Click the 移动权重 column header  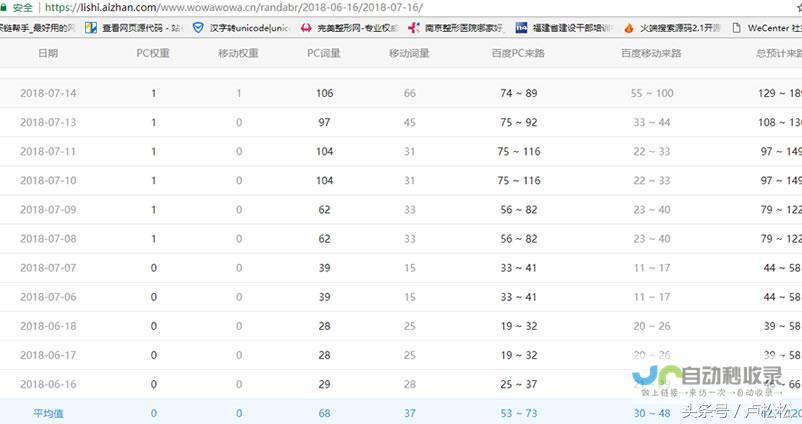click(x=238, y=53)
